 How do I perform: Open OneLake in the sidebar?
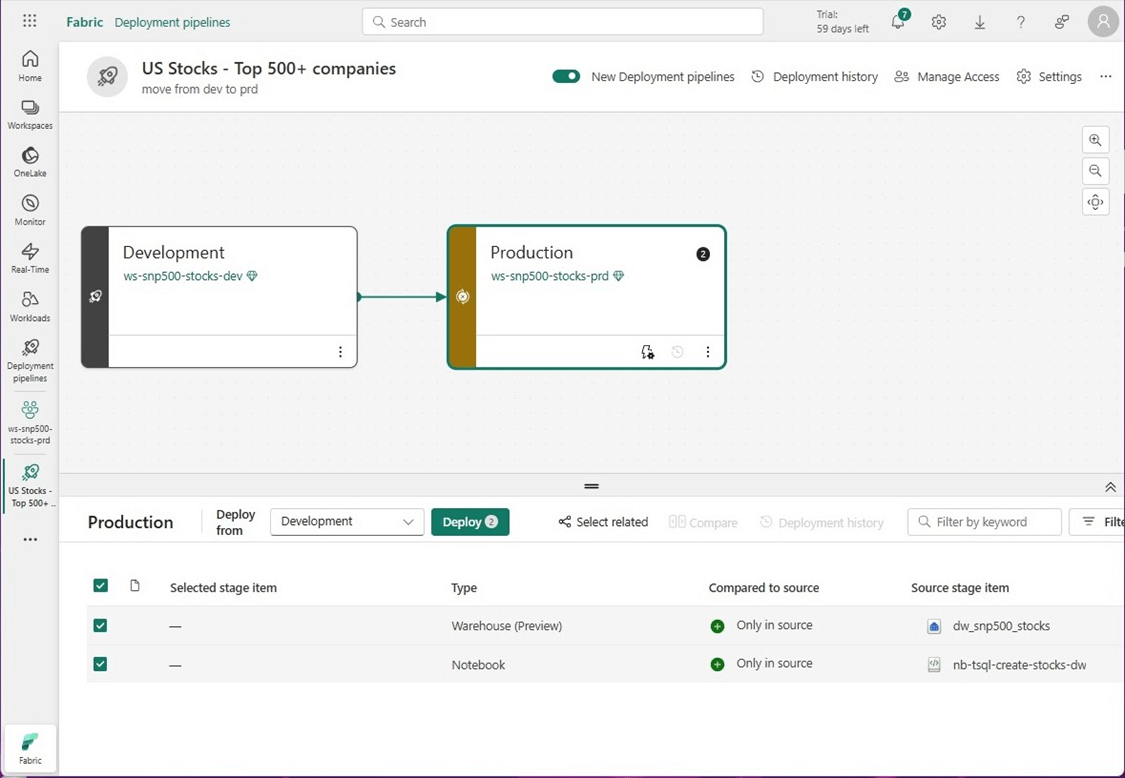click(x=30, y=162)
